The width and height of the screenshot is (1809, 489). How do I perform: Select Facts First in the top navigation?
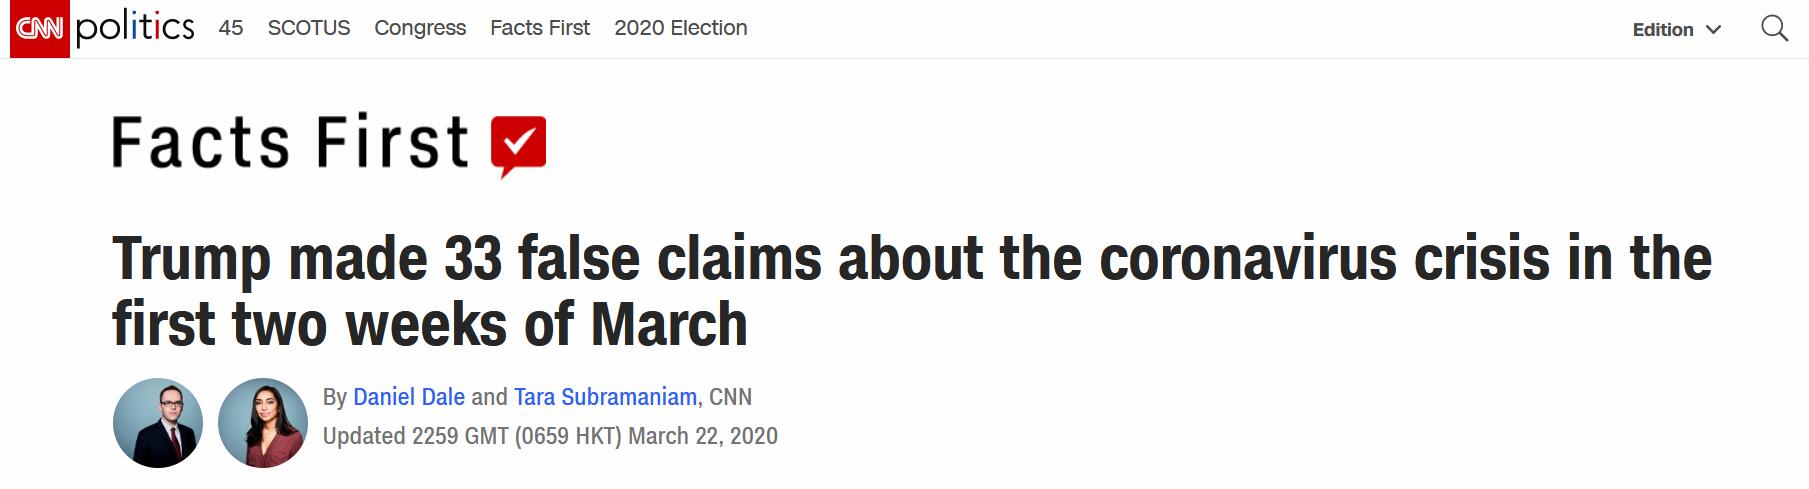(x=540, y=28)
